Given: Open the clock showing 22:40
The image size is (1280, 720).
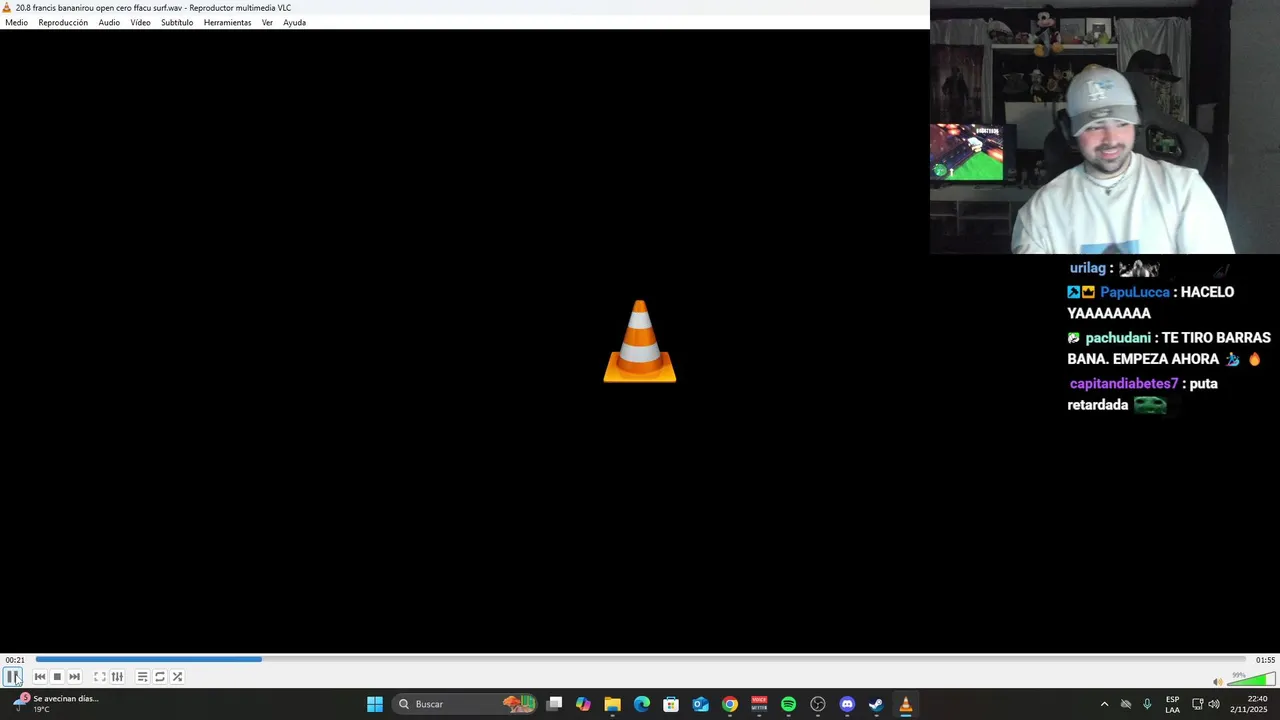Looking at the screenshot, I should (x=1249, y=704).
